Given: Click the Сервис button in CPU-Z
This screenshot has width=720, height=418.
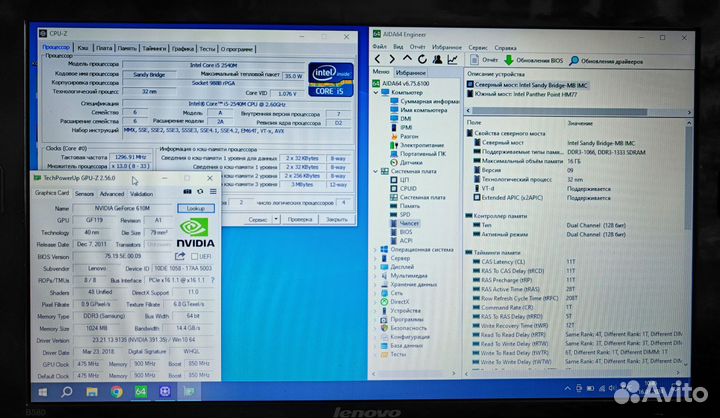Looking at the screenshot, I should (258, 220).
